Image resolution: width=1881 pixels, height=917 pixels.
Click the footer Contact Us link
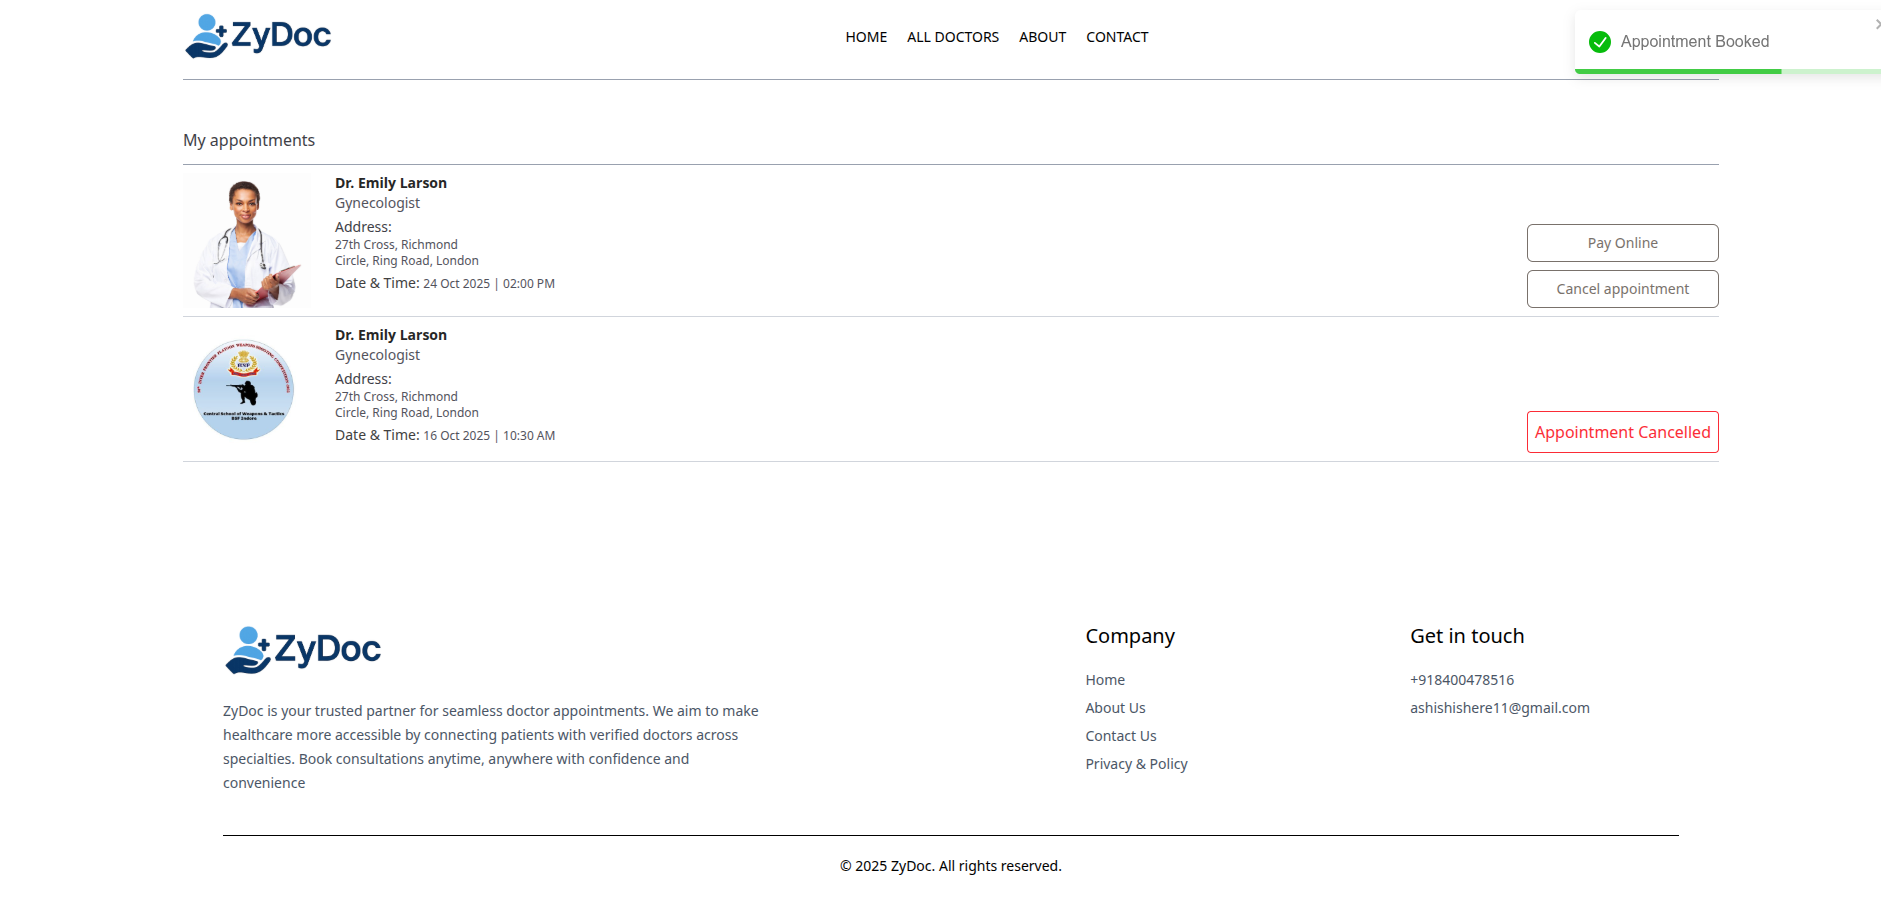[x=1120, y=736]
